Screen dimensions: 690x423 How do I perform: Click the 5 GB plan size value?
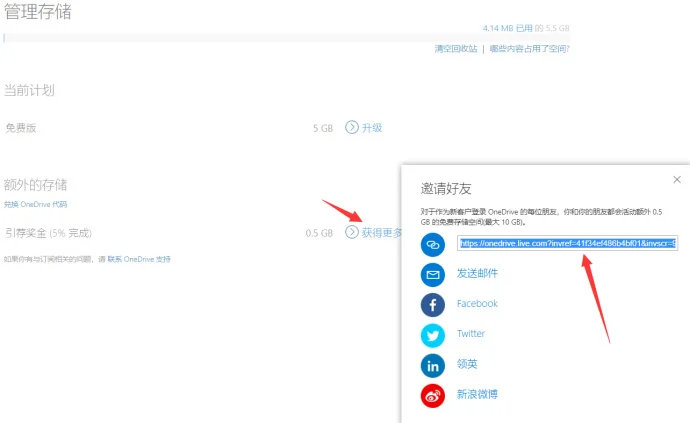323,128
